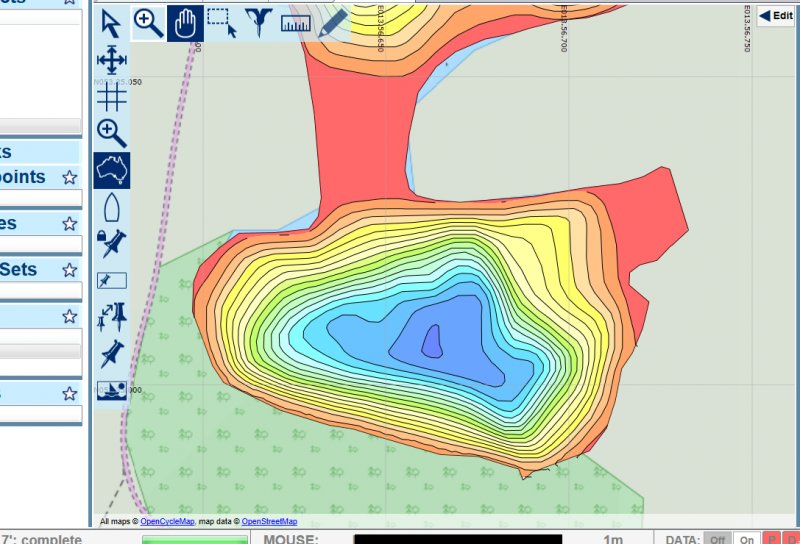This screenshot has height=544, width=800.
Task: Click the Australia map layer icon
Action: point(111,170)
